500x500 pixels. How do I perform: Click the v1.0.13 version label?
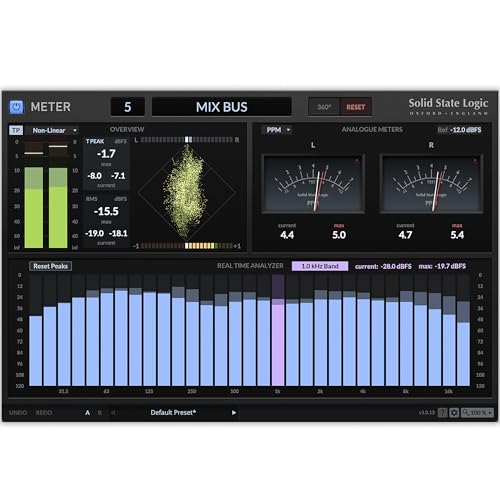click(x=427, y=413)
